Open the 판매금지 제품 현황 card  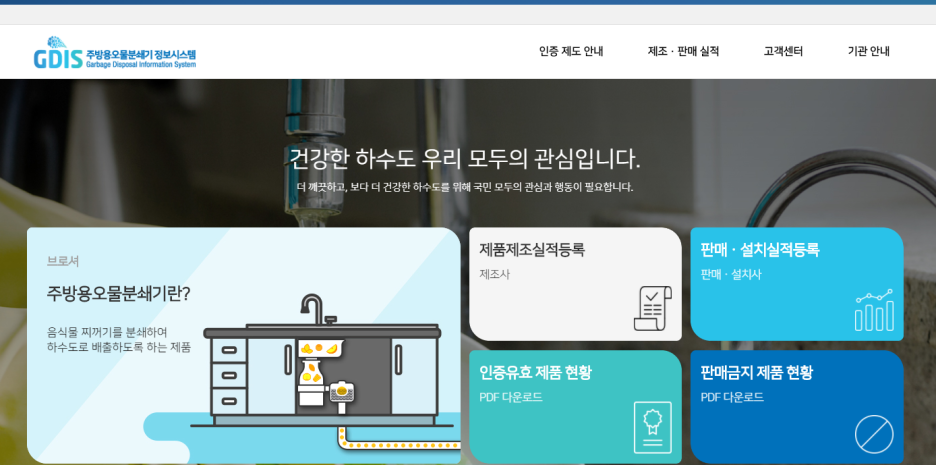(797, 407)
